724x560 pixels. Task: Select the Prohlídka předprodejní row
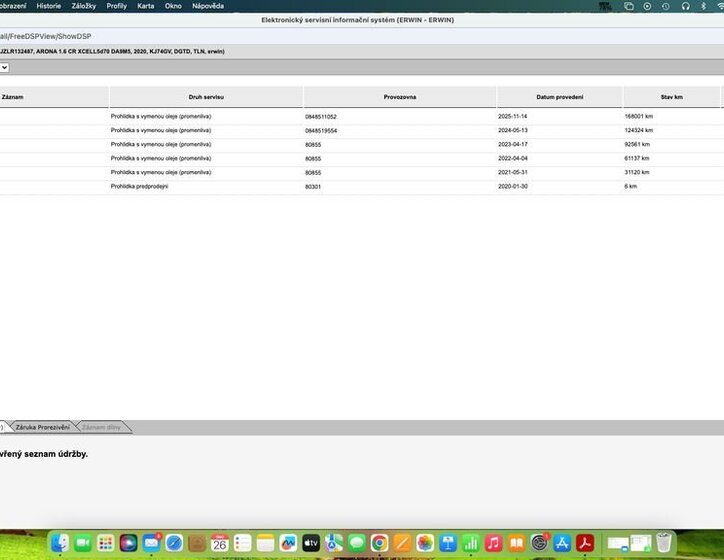coord(360,186)
